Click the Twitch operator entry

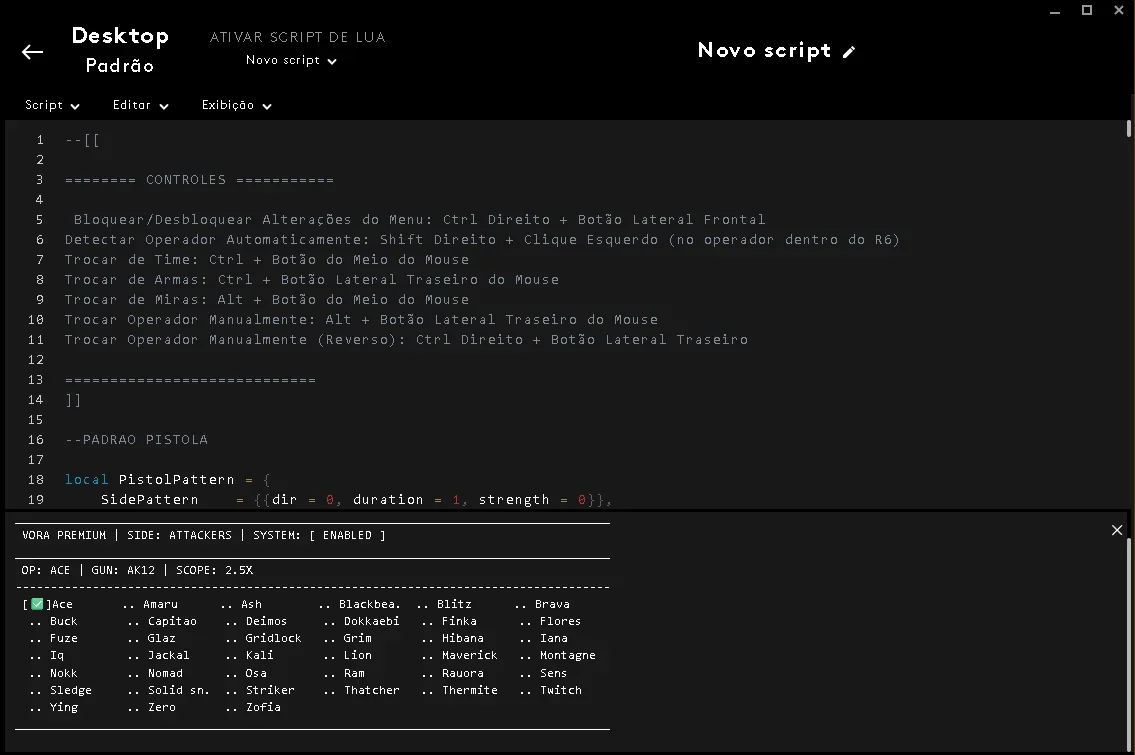pyautogui.click(x=560, y=690)
